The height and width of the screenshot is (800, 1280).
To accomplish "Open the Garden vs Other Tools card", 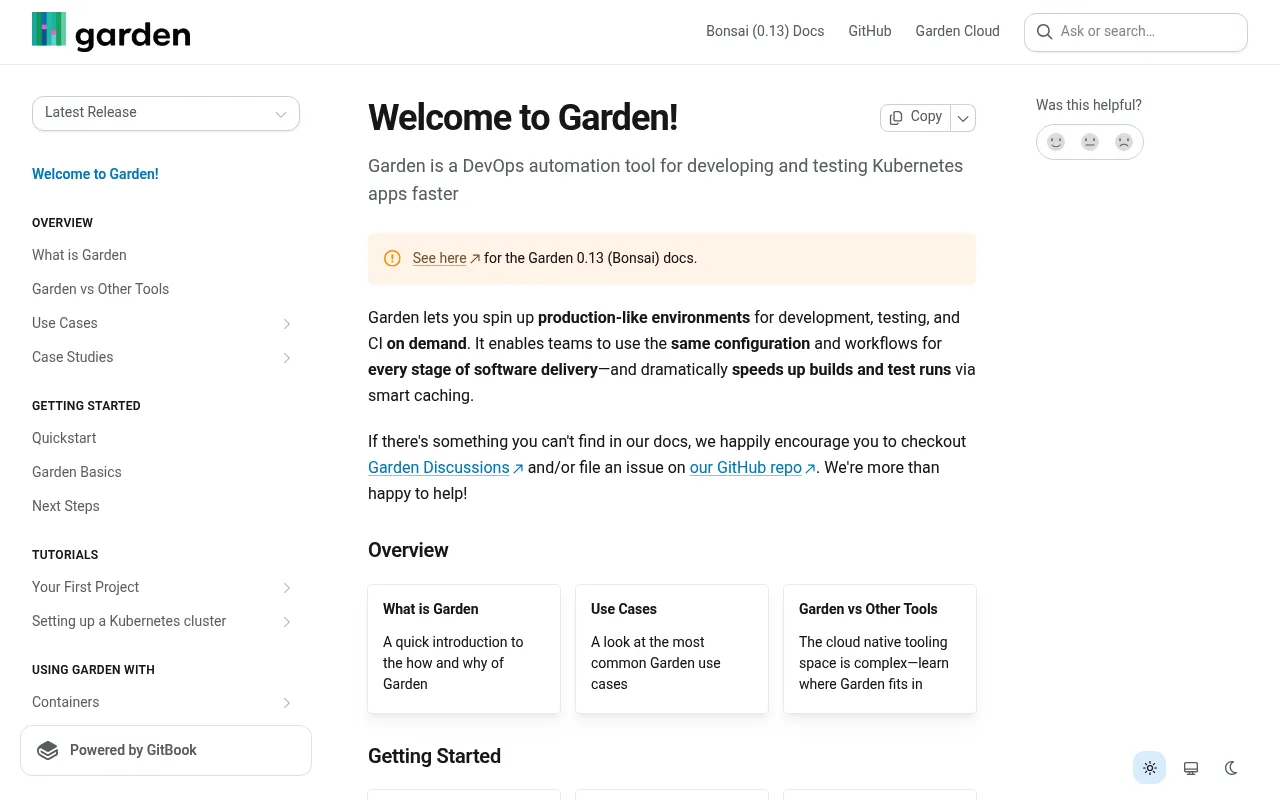I will (x=880, y=649).
